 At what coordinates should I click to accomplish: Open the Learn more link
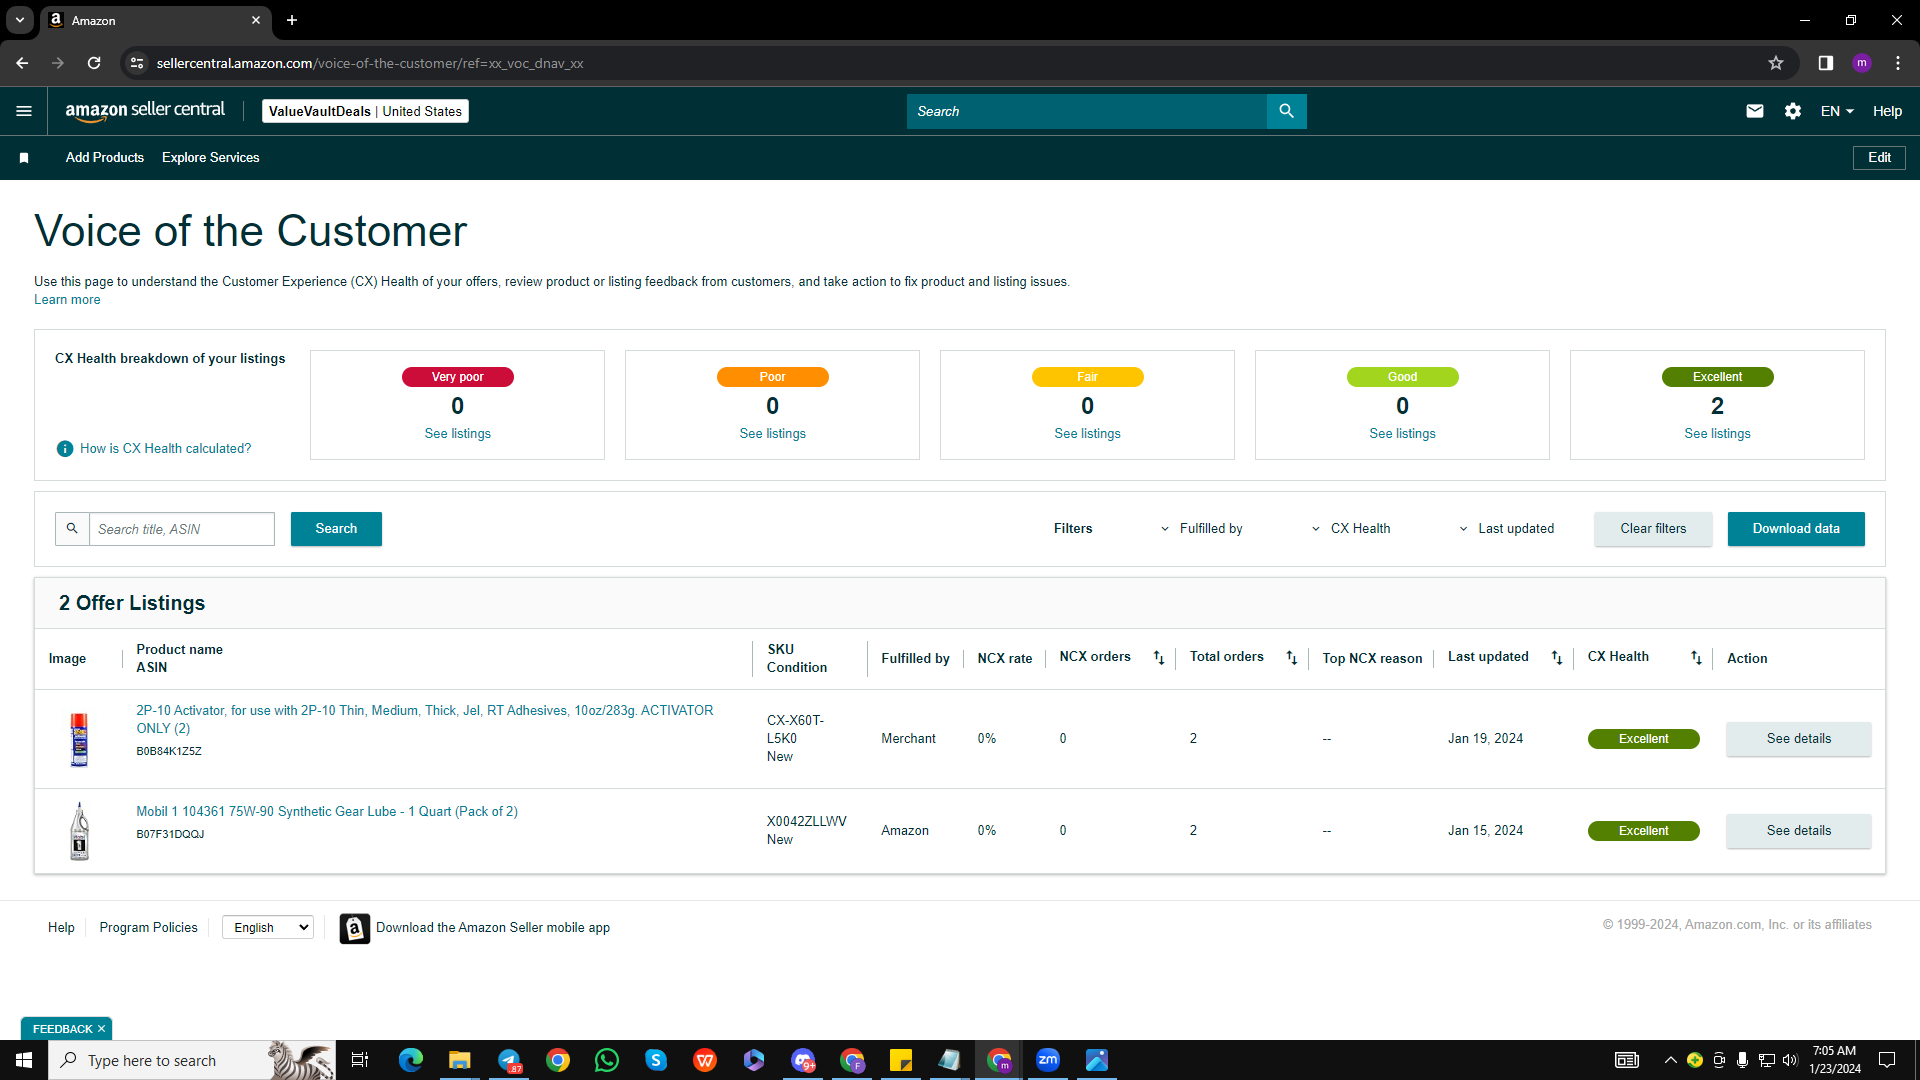tap(67, 300)
